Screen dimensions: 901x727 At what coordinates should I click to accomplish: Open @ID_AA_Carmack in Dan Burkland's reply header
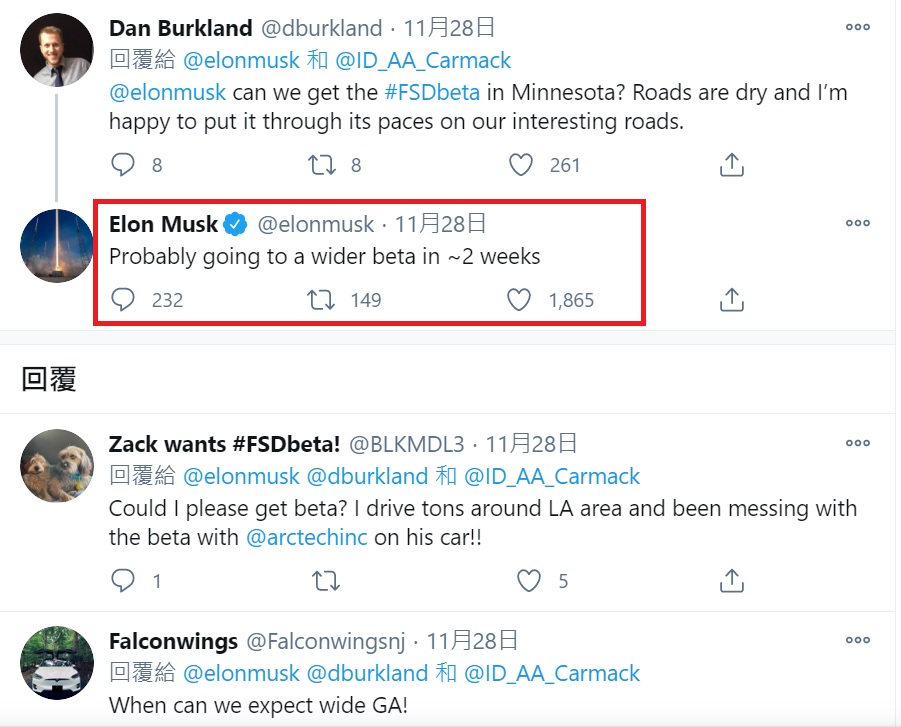[422, 60]
